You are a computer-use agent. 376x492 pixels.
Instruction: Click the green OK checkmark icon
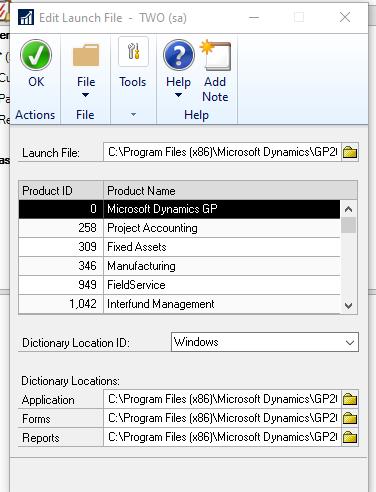[36, 55]
